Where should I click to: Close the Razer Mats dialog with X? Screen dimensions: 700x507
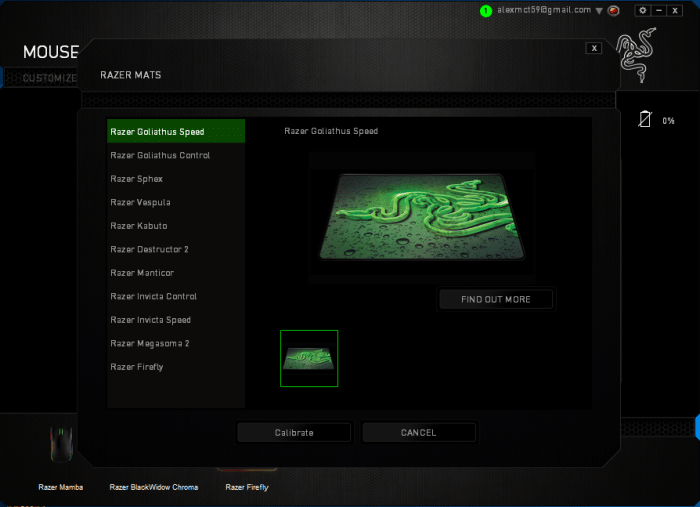(594, 48)
